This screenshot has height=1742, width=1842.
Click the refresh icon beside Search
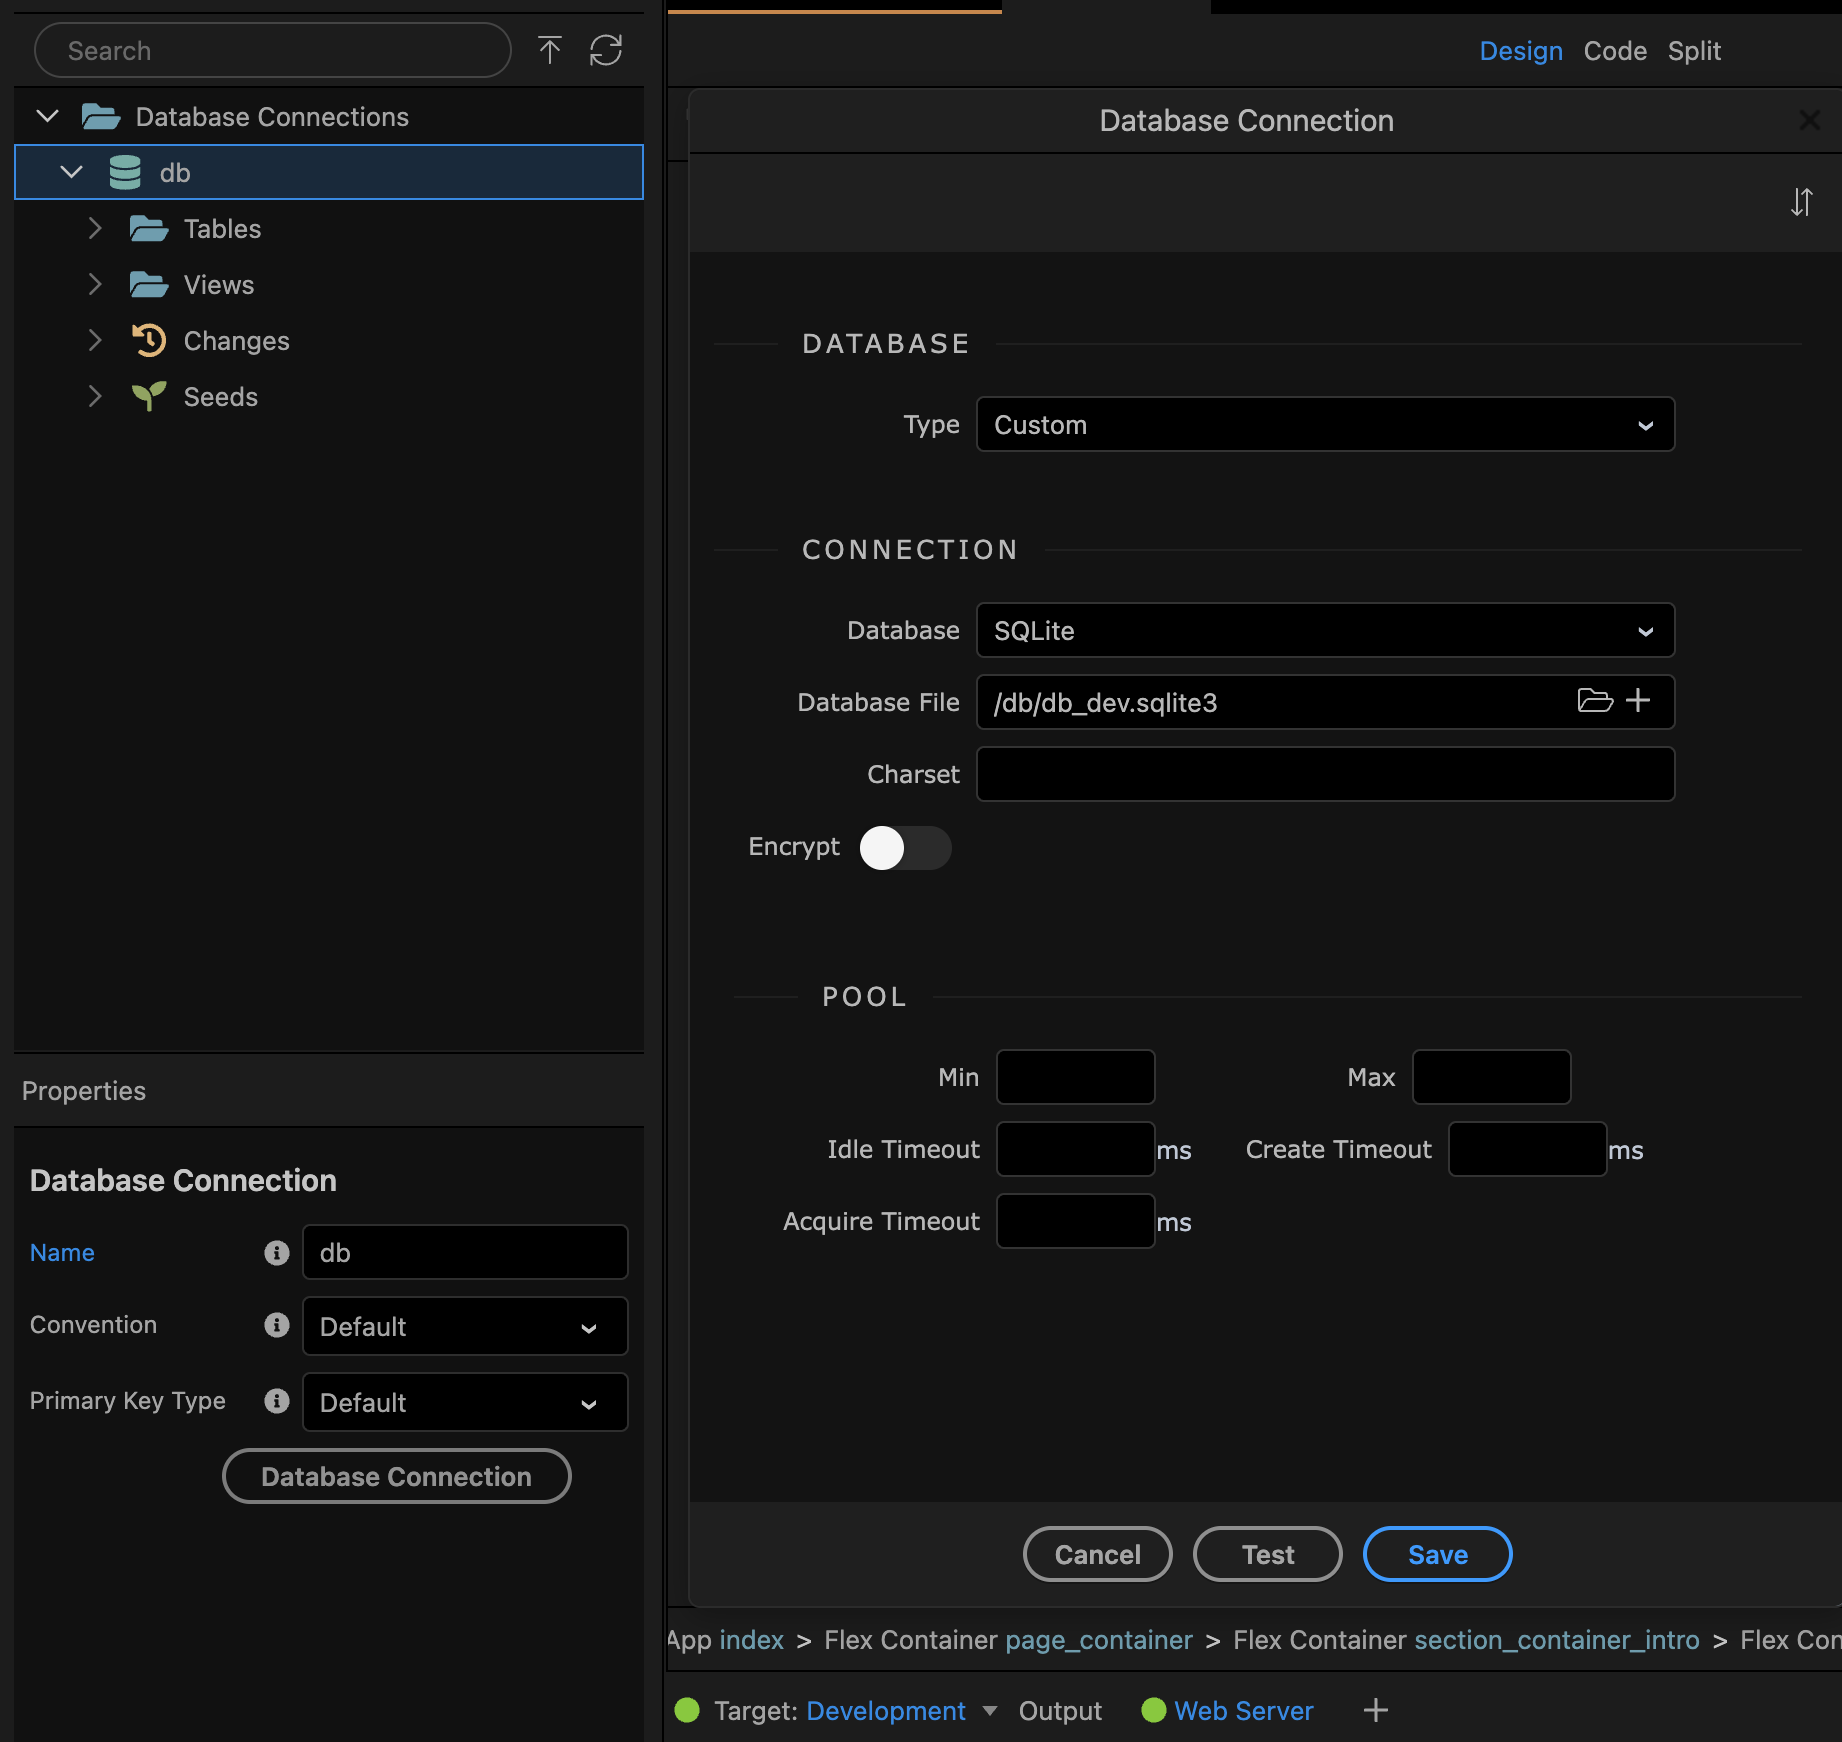tap(605, 50)
